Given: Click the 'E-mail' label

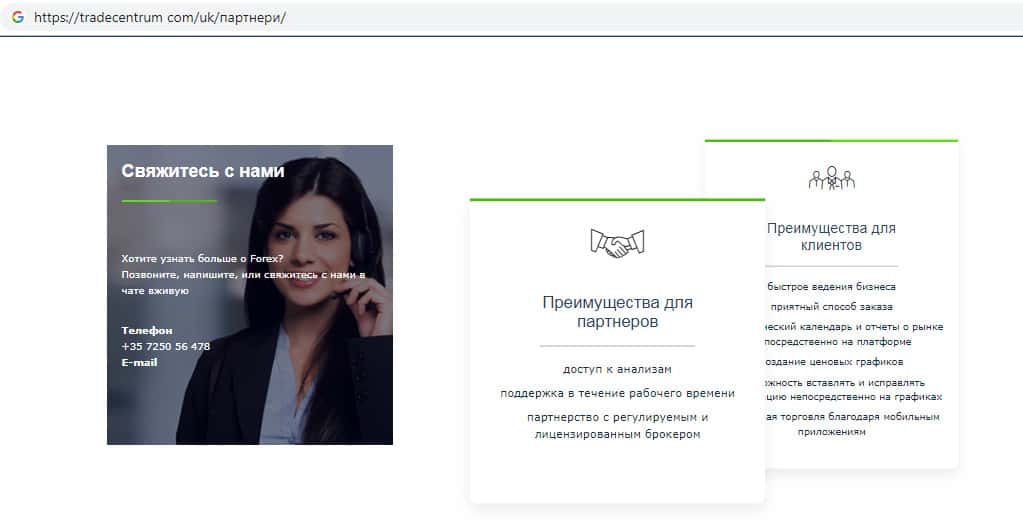Looking at the screenshot, I should click(x=140, y=362).
